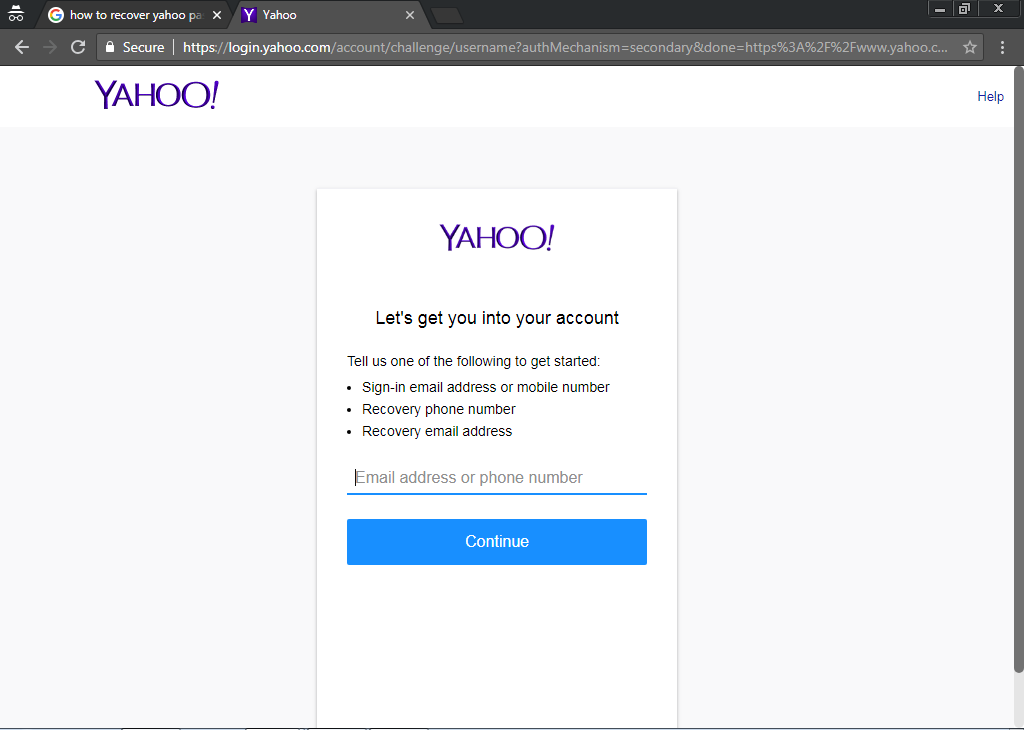Open a new tab
The width and height of the screenshot is (1024, 730).
(x=446, y=15)
